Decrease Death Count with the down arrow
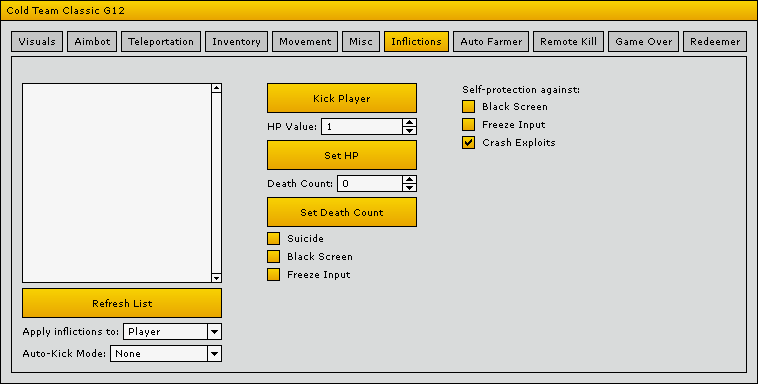This screenshot has width=758, height=384. (x=409, y=188)
